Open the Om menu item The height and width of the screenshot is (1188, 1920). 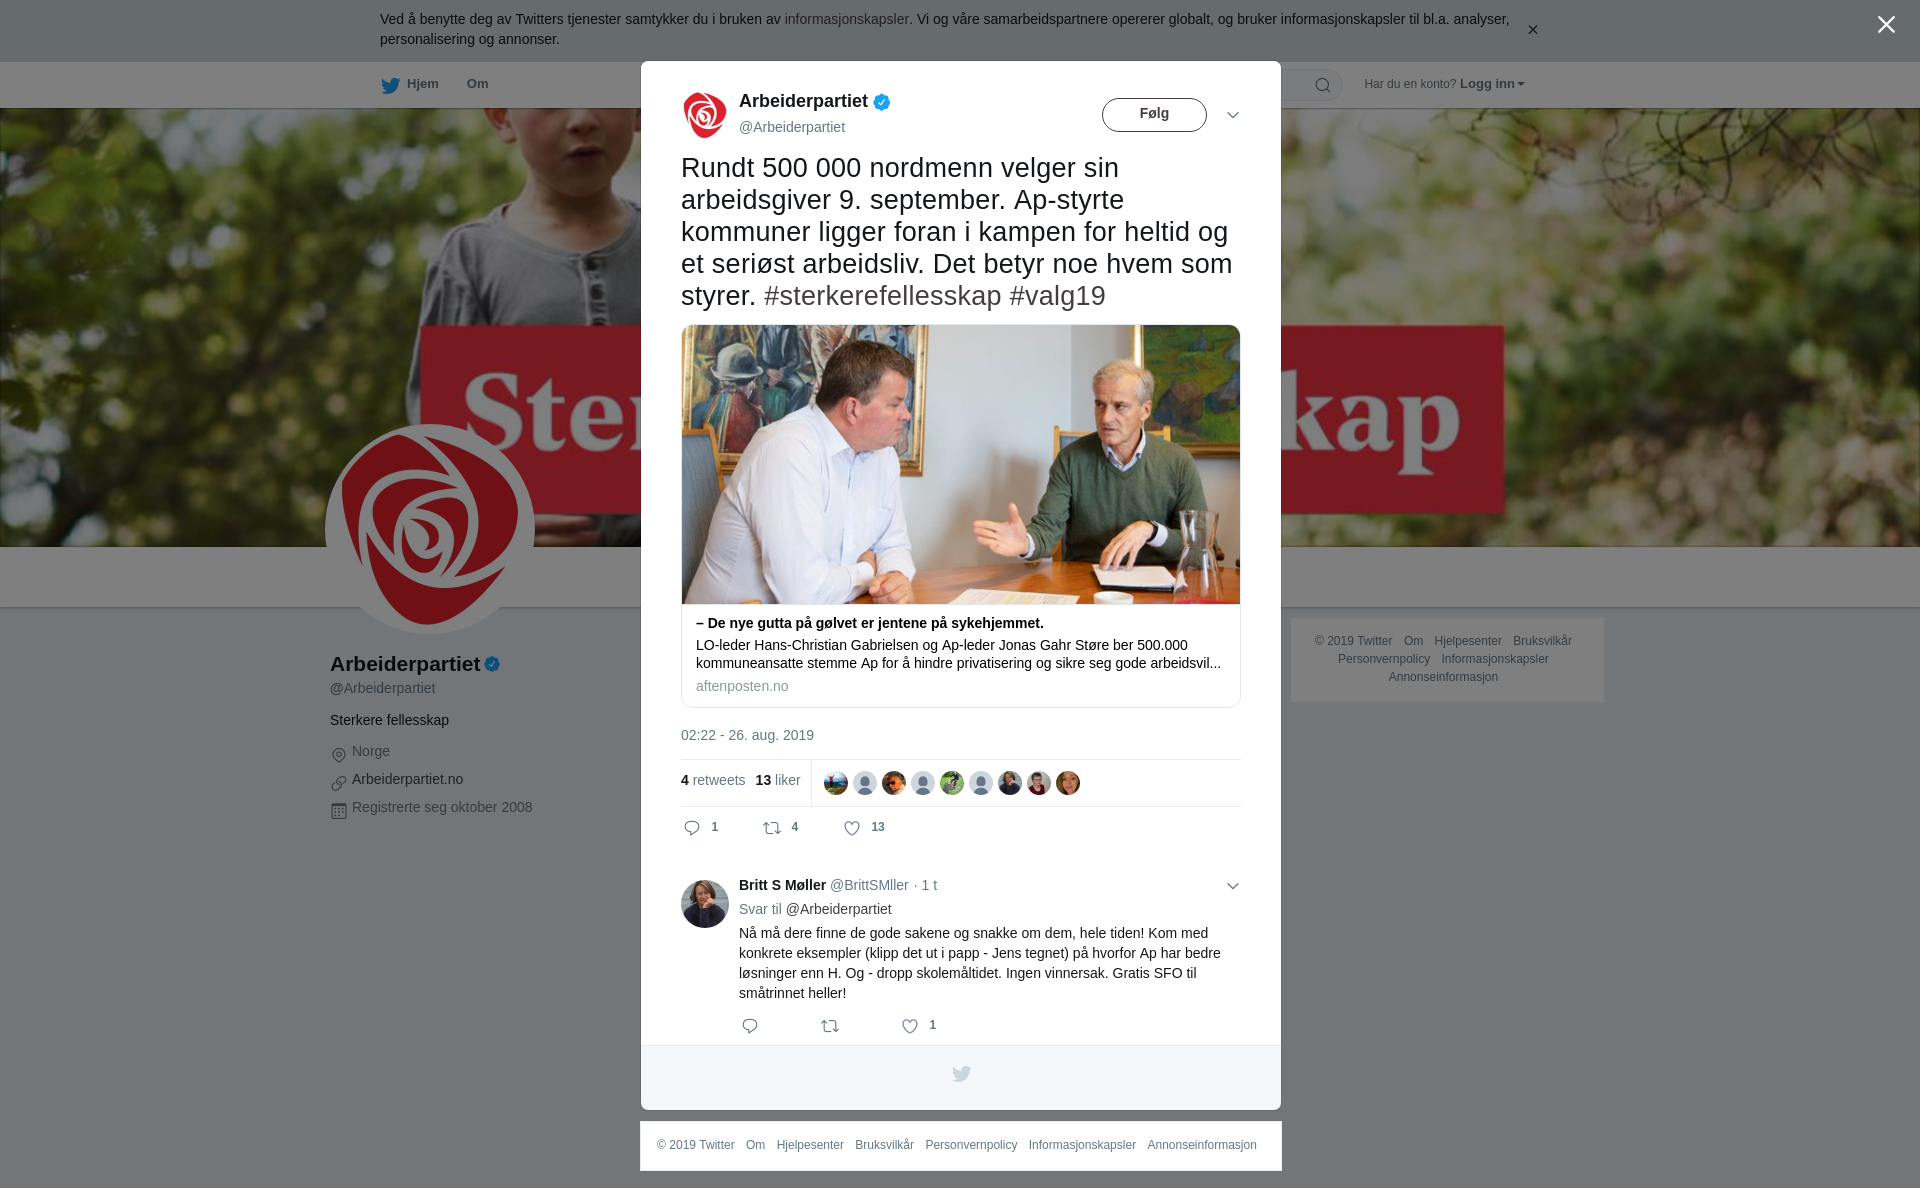pyautogui.click(x=478, y=84)
